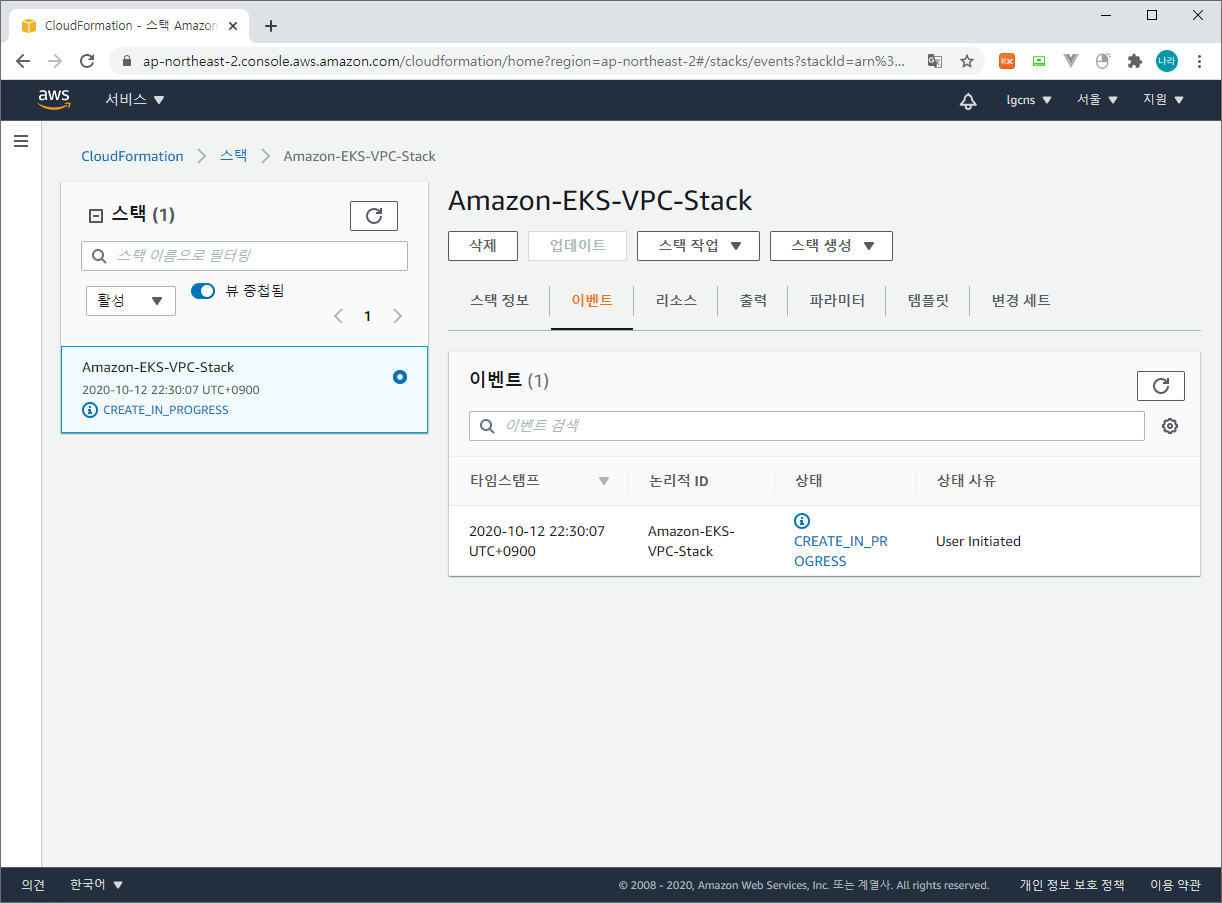Collapse the stacks panel heading
This screenshot has height=903, width=1222.
click(96, 215)
